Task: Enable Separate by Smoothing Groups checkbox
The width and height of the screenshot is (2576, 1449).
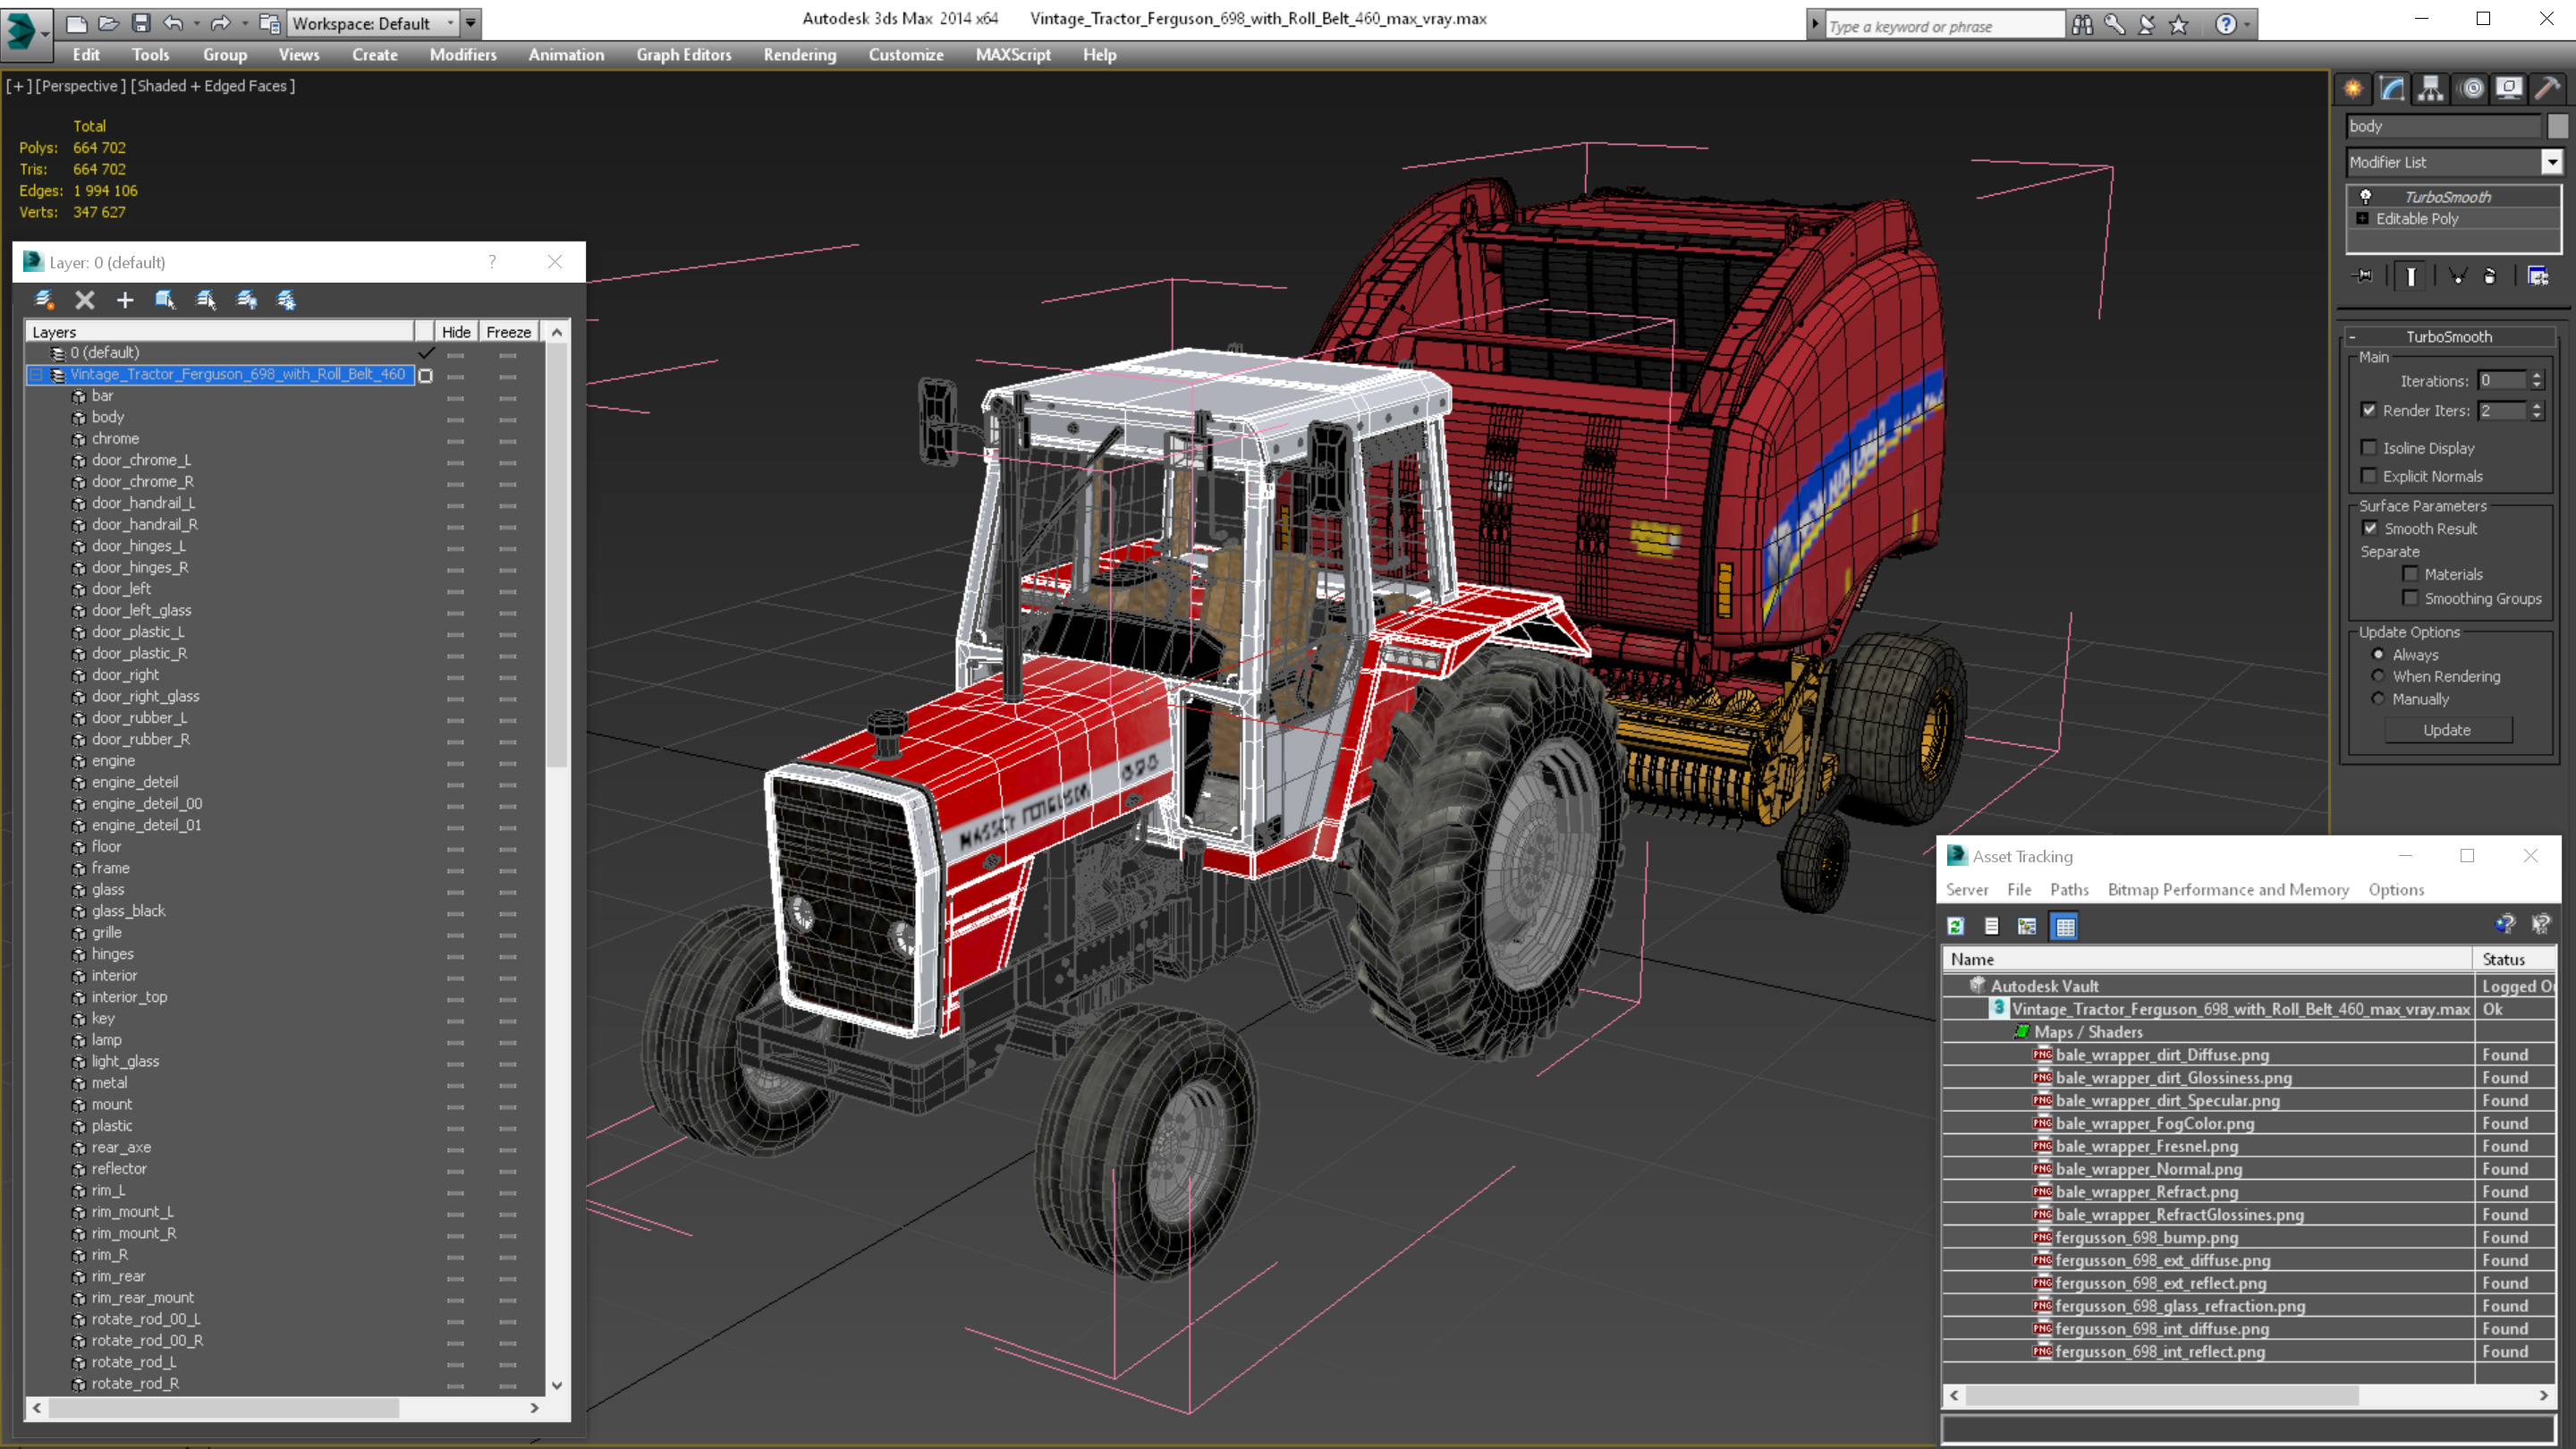Action: (x=2410, y=598)
